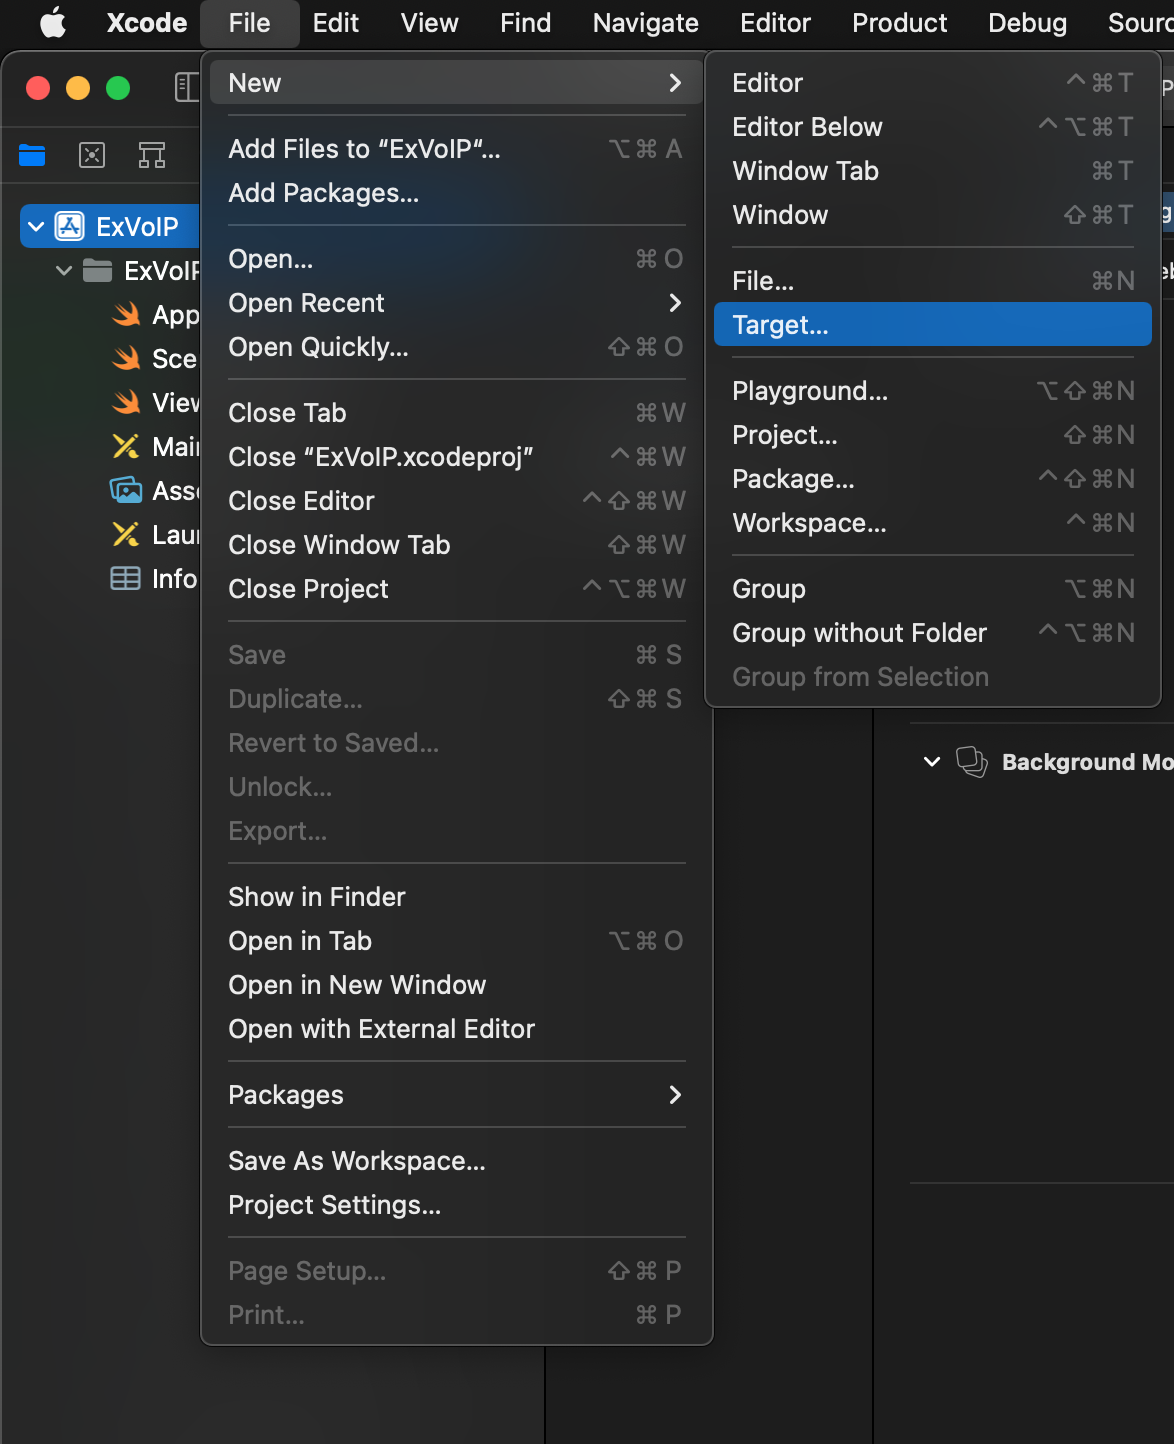Open the Find menu
The width and height of the screenshot is (1174, 1444).
click(526, 22)
